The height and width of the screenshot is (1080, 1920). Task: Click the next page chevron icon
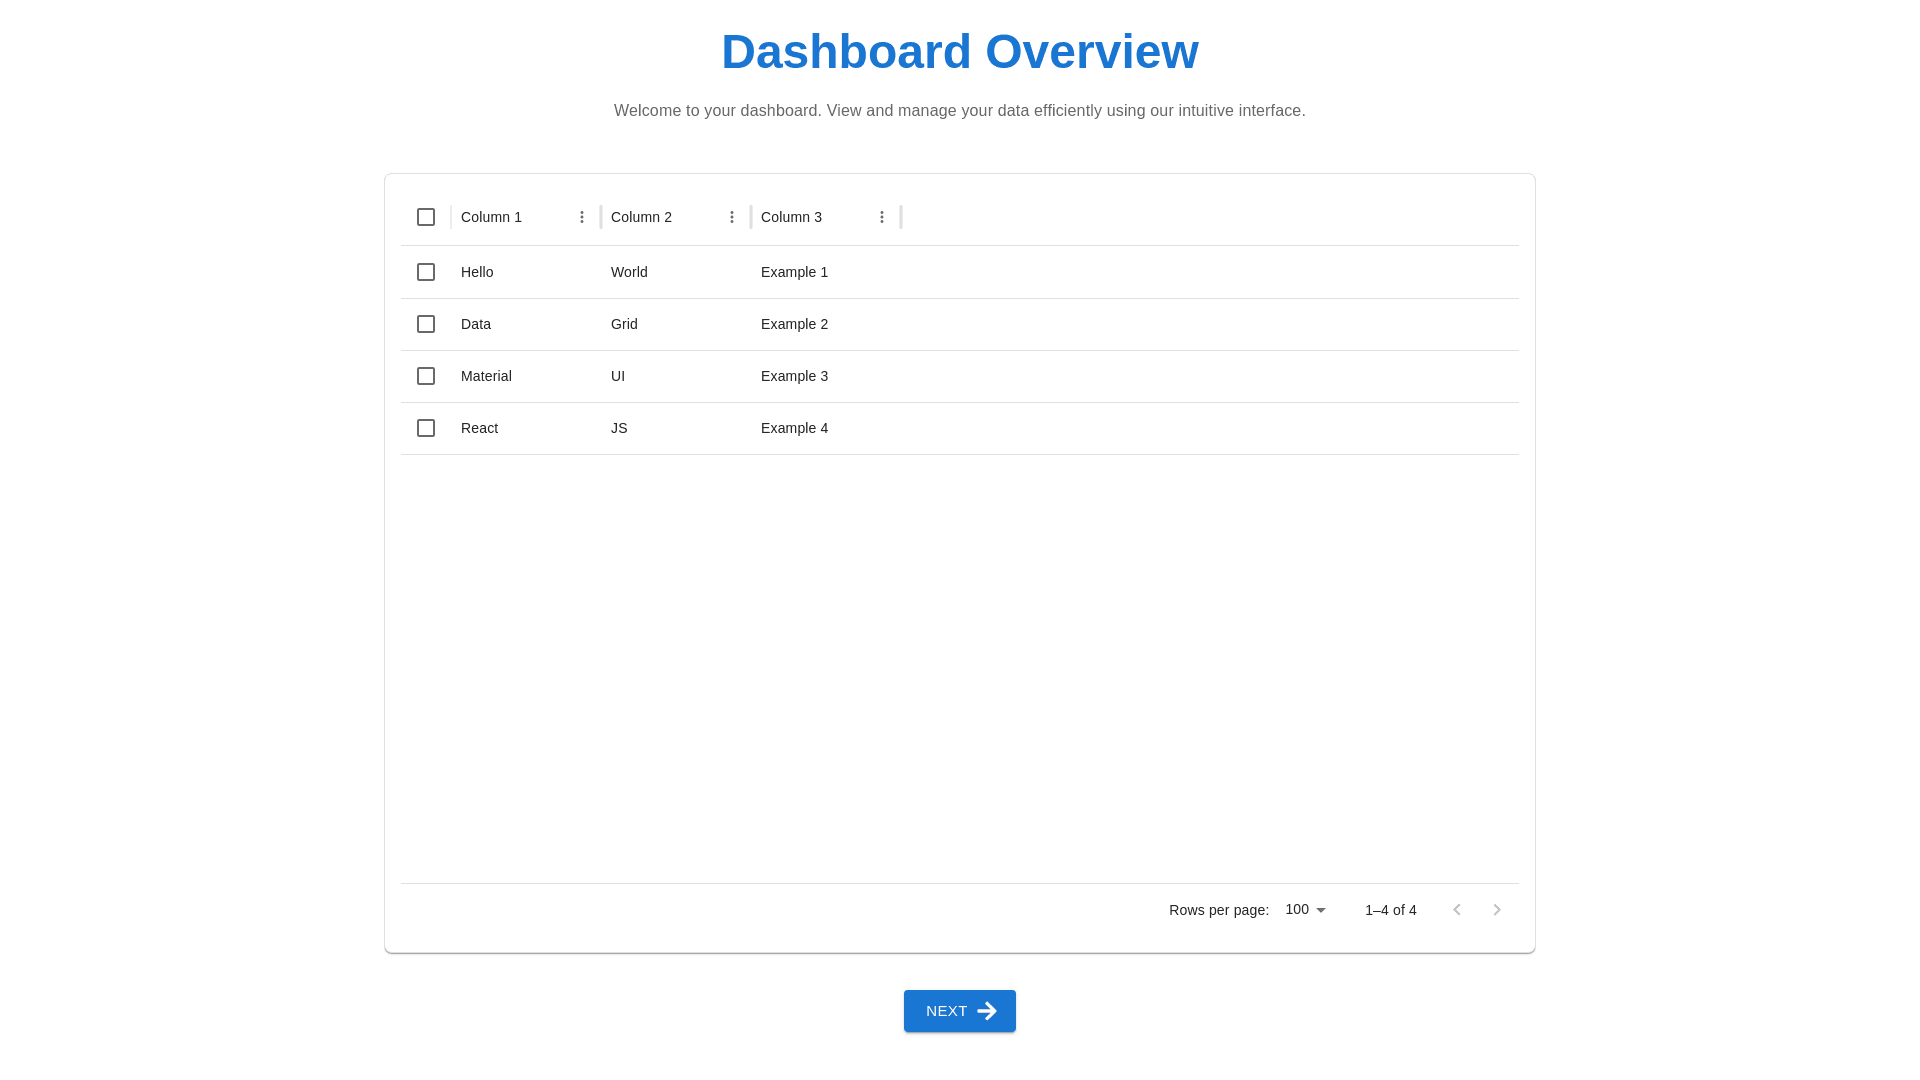[1497, 910]
